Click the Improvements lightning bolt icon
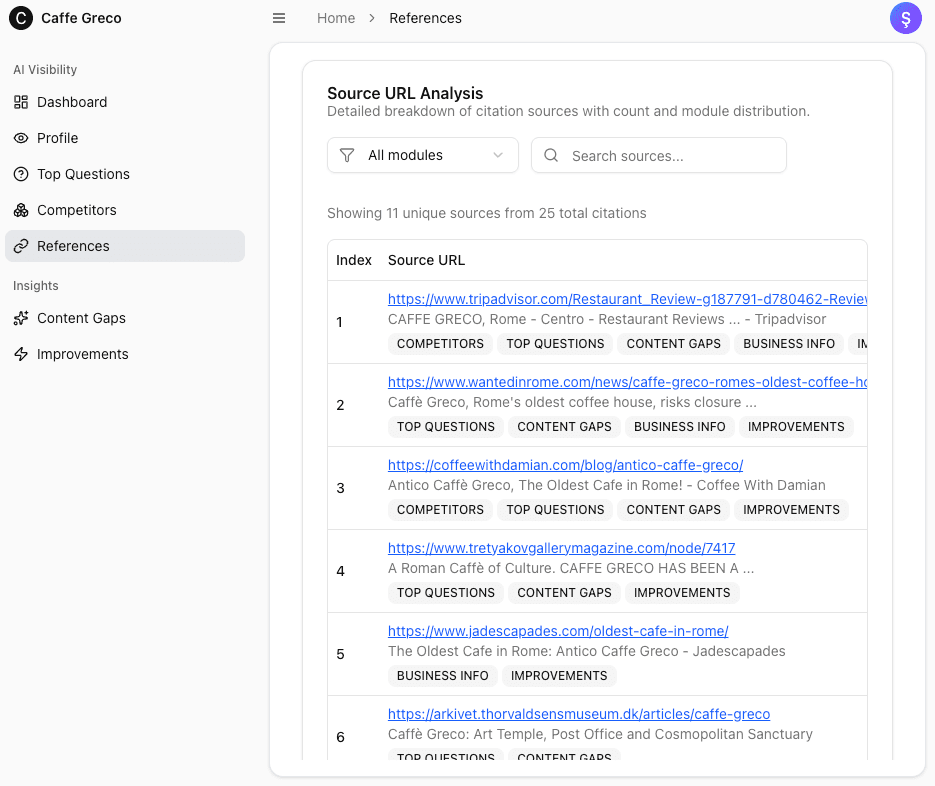 point(21,354)
